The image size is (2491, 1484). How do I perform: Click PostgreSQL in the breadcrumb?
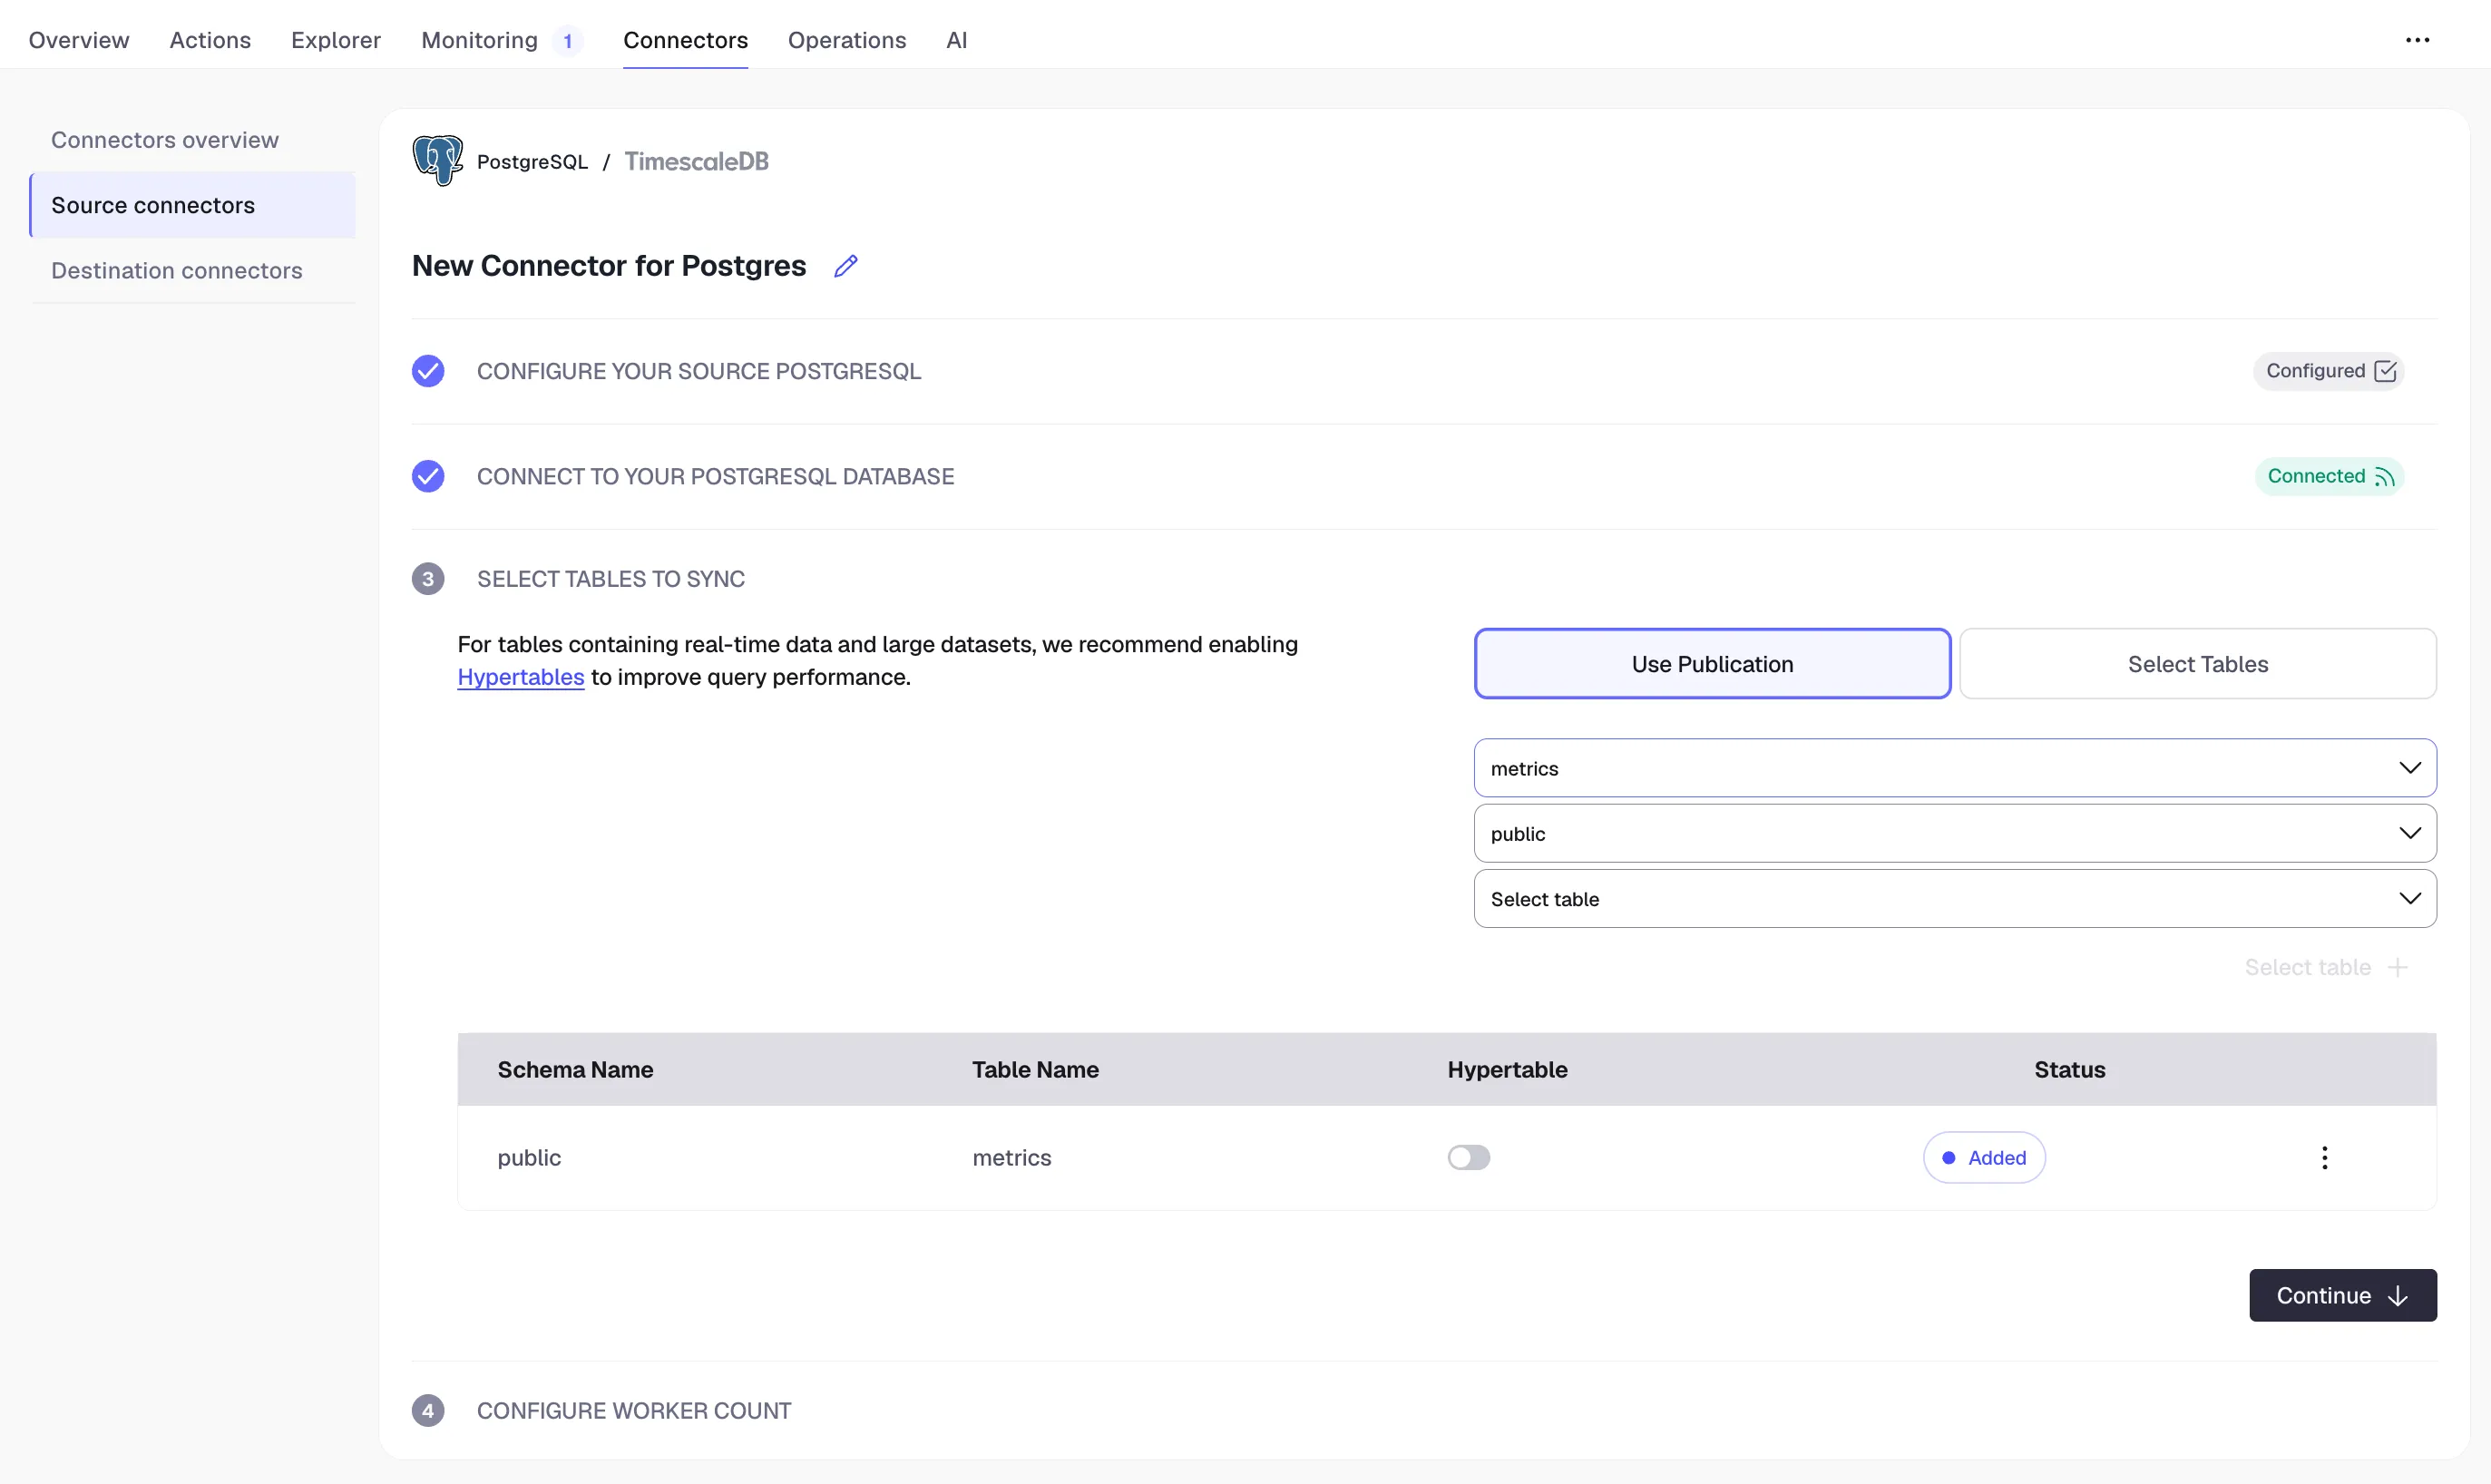coord(532,162)
